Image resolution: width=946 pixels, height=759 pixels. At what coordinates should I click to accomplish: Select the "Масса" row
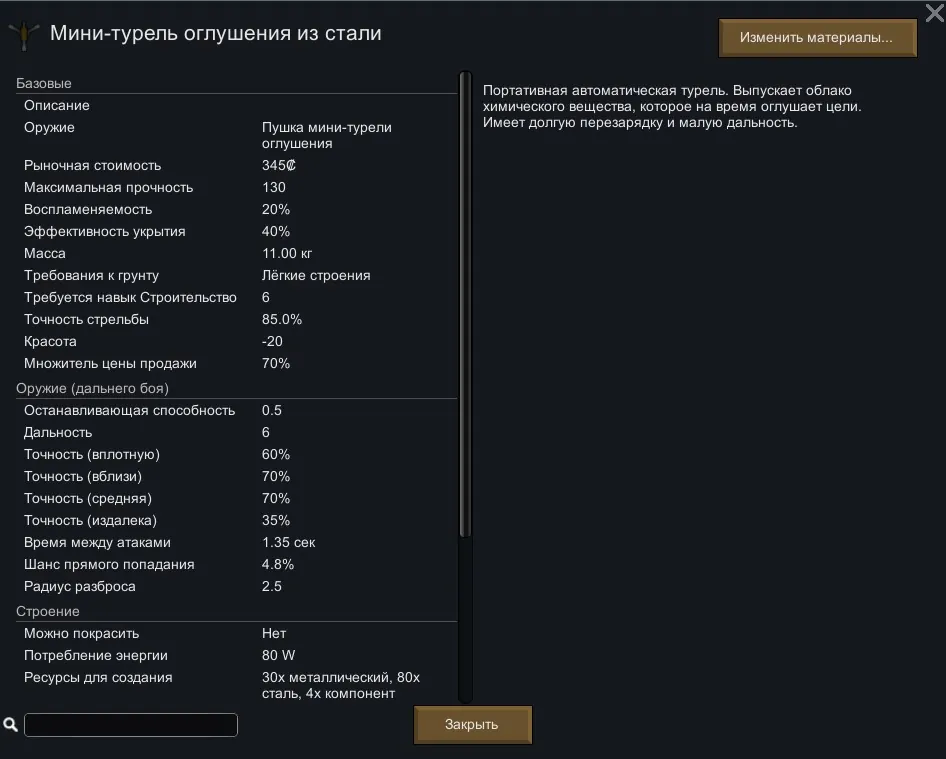(236, 253)
